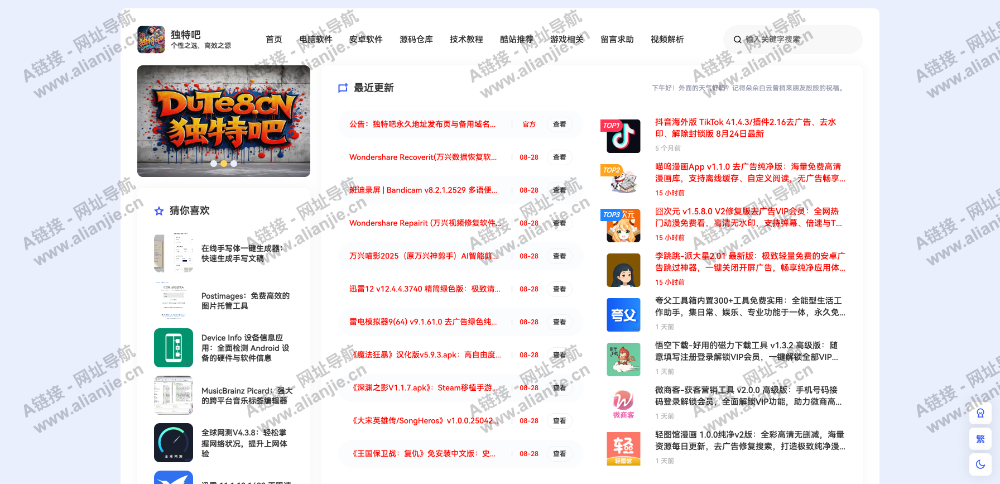Open the Bandicam v8.2.1.2529 post link
The width and height of the screenshot is (1000, 484).
click(x=422, y=190)
